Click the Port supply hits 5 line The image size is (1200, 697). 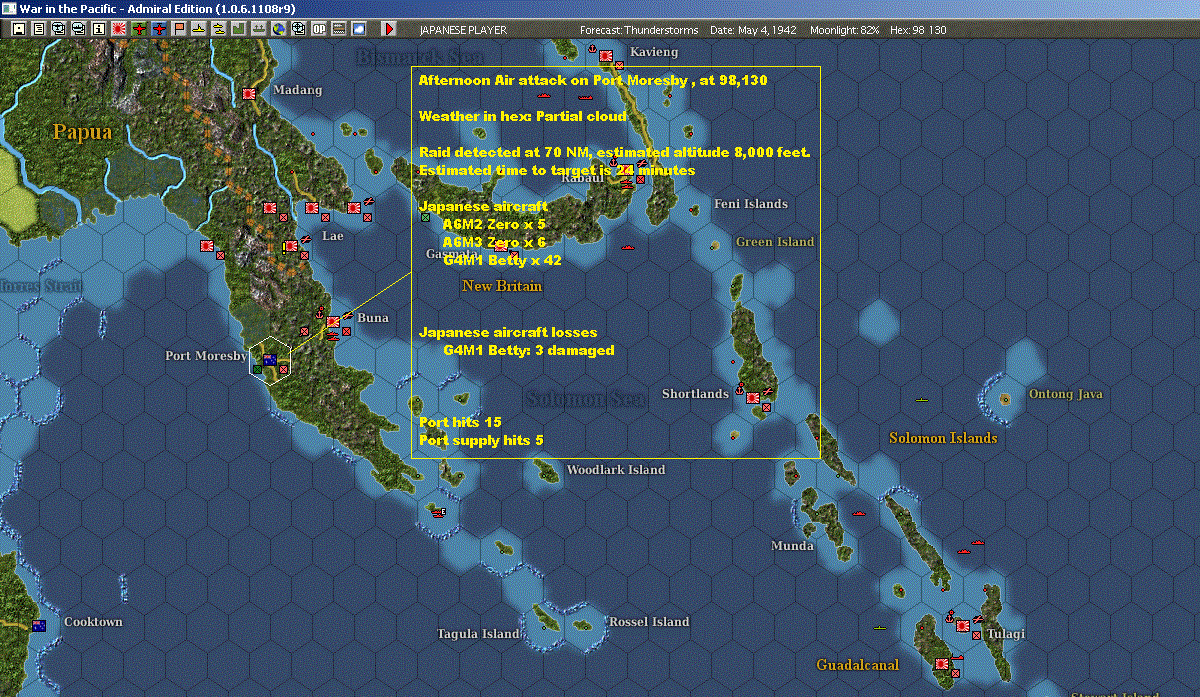[x=481, y=440]
